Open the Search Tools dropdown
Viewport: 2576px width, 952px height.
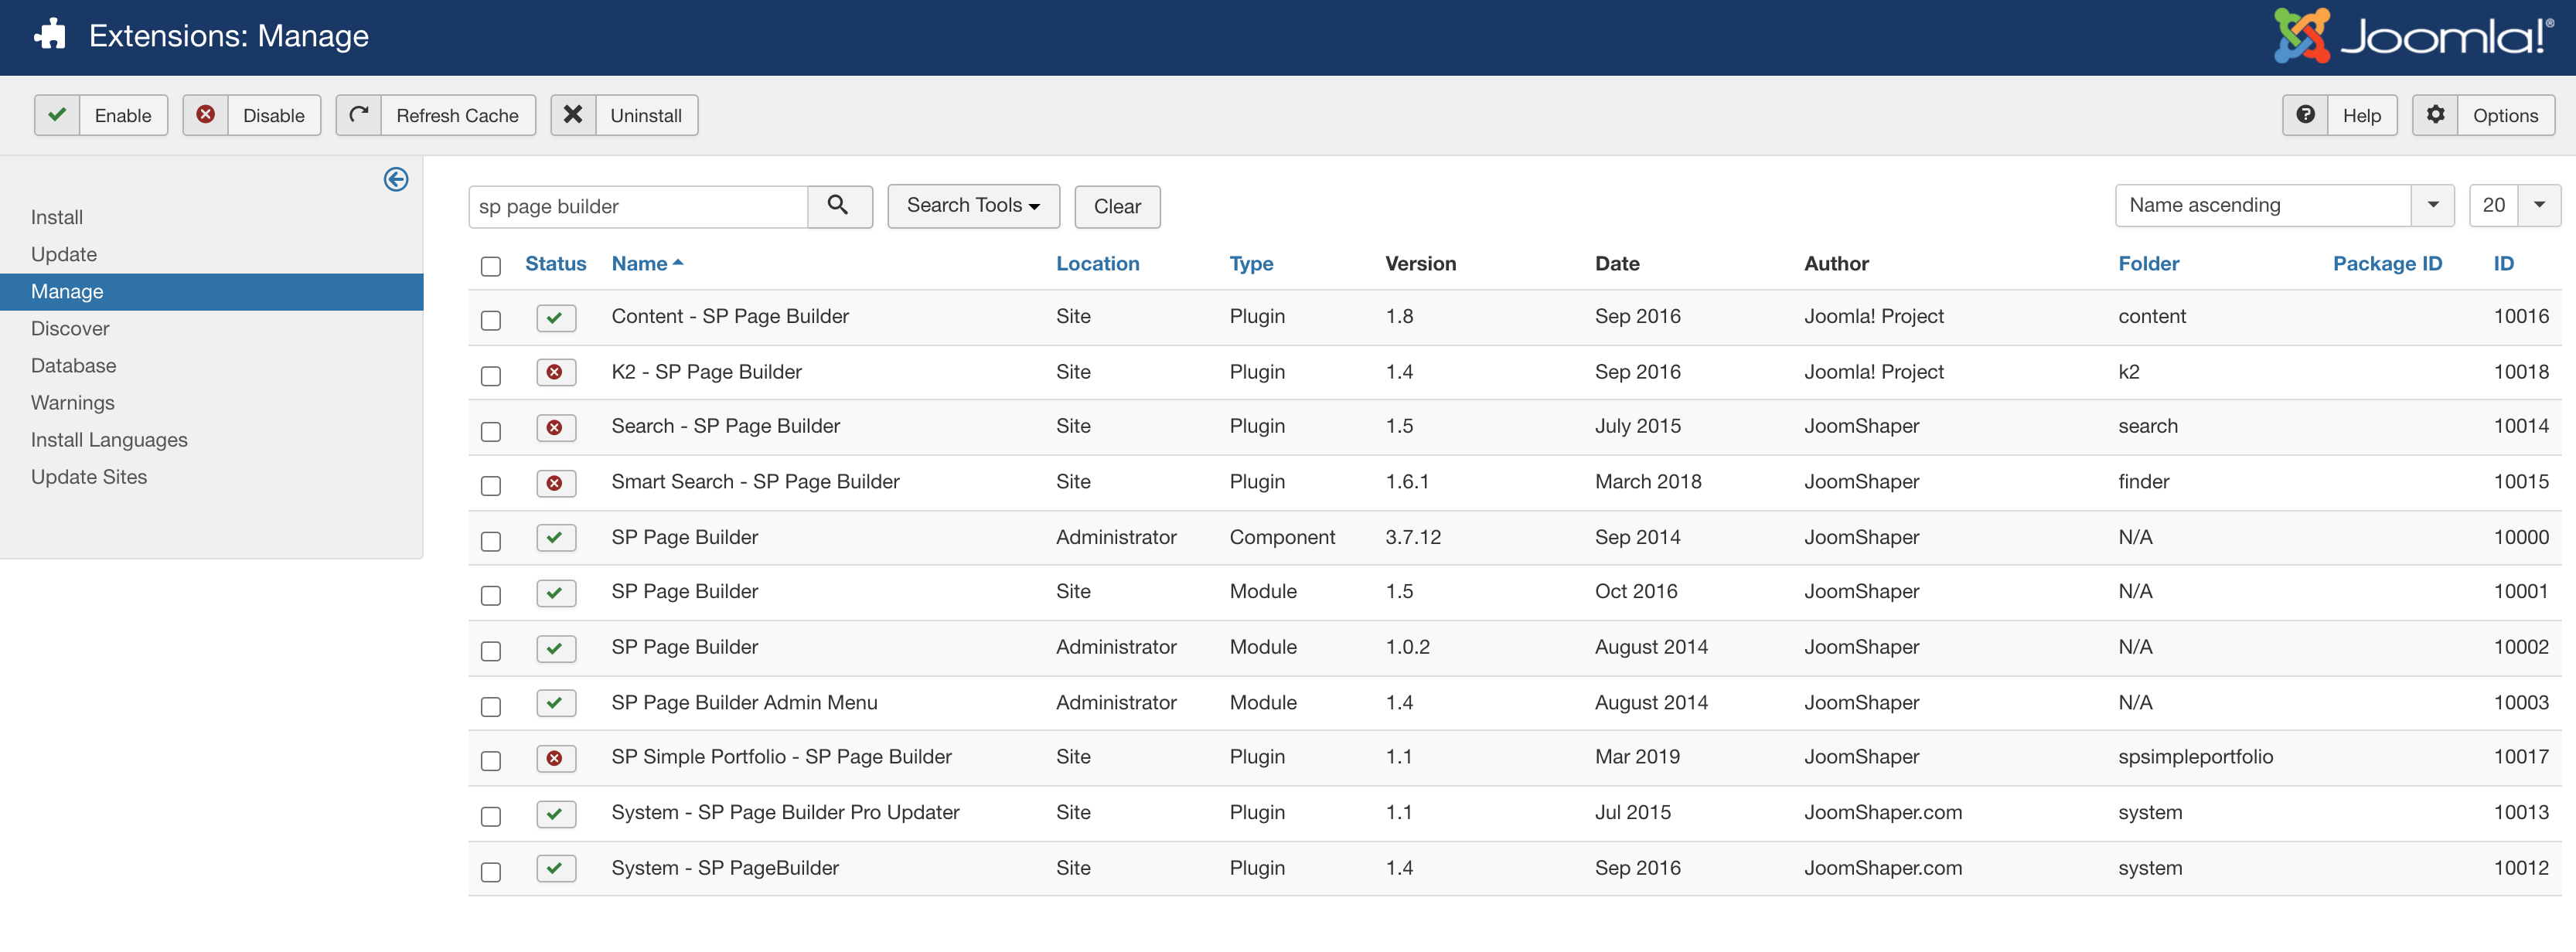pyautogui.click(x=973, y=206)
